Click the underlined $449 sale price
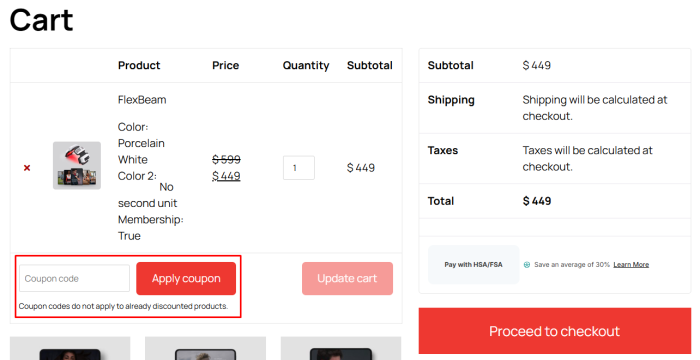Image resolution: width=700 pixels, height=360 pixels. 226,176
